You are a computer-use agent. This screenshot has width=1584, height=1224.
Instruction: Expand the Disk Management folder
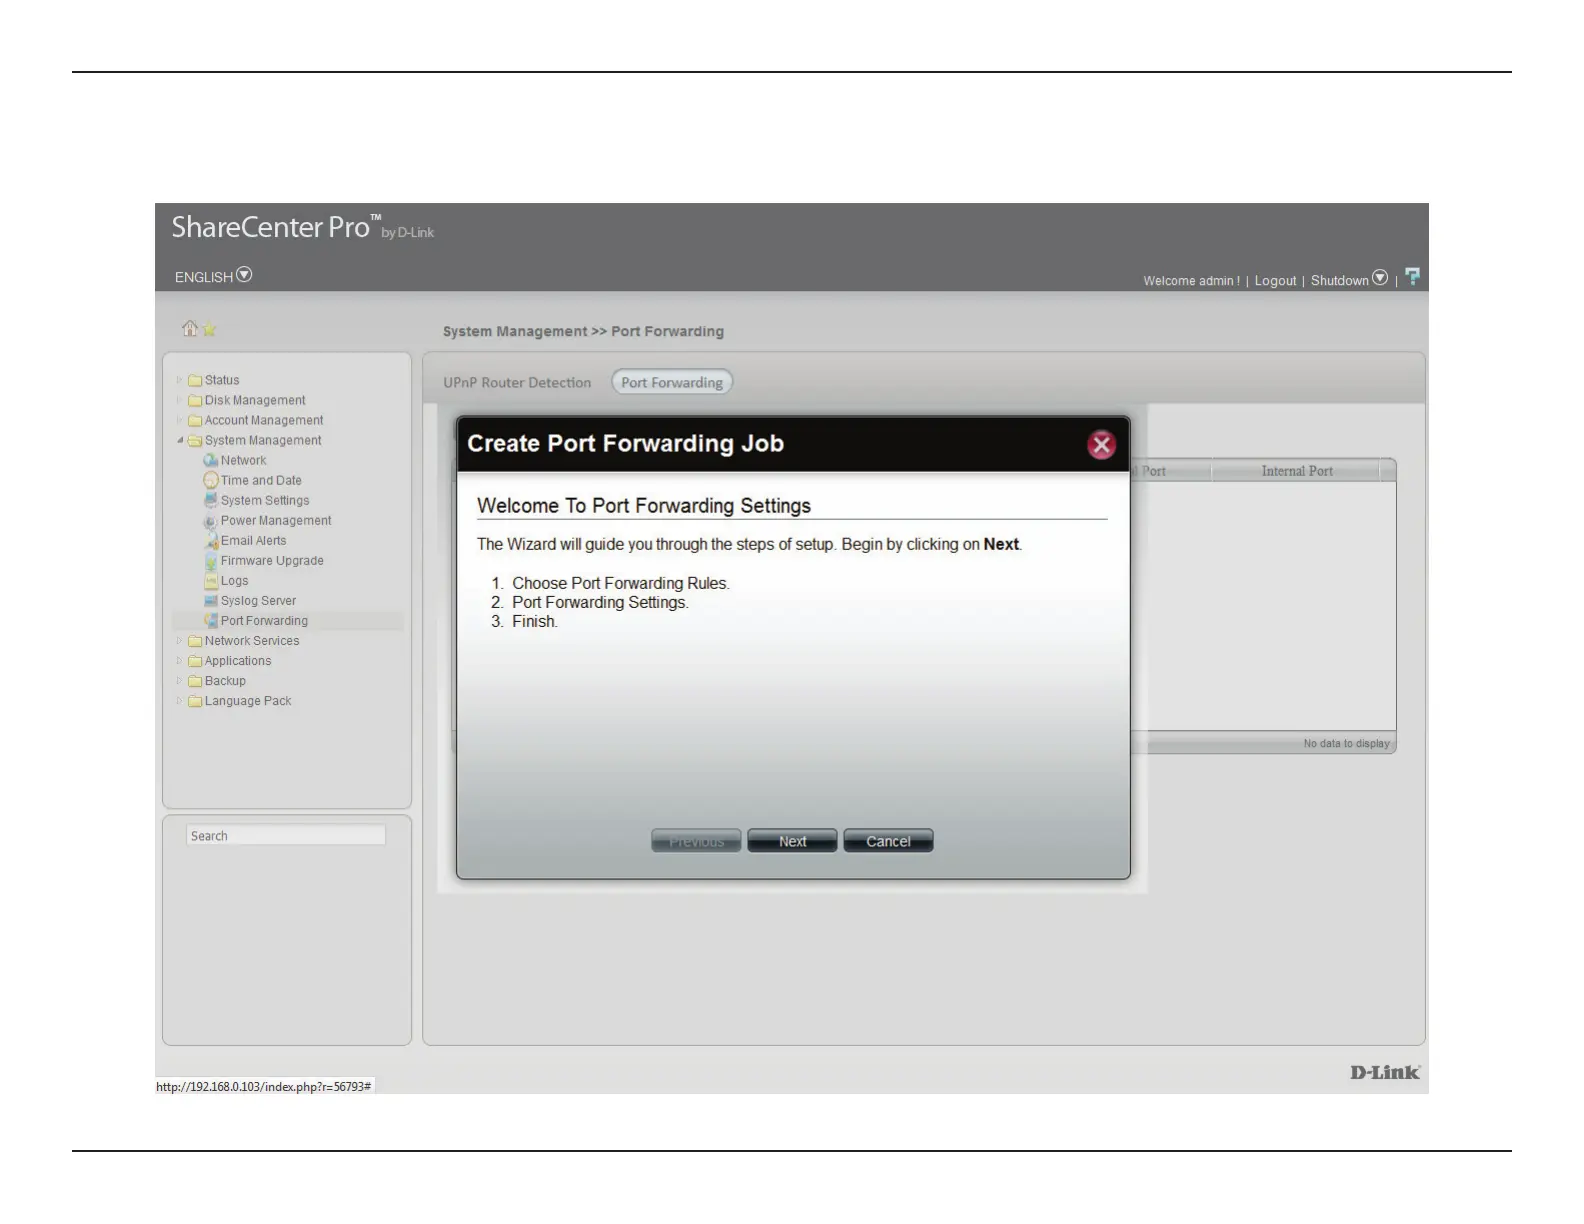[180, 400]
